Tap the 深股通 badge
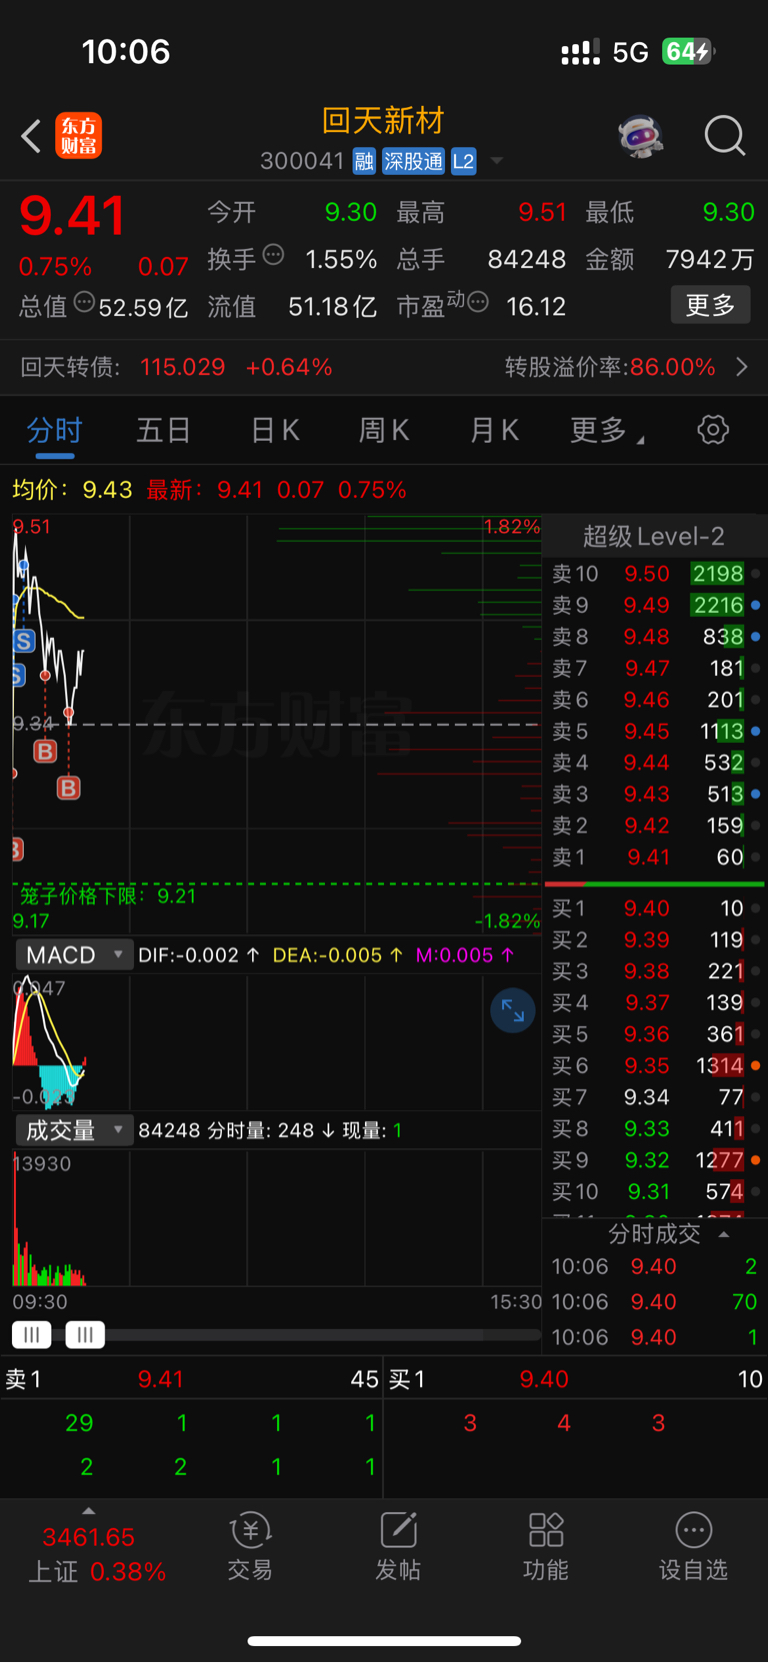 [x=413, y=161]
